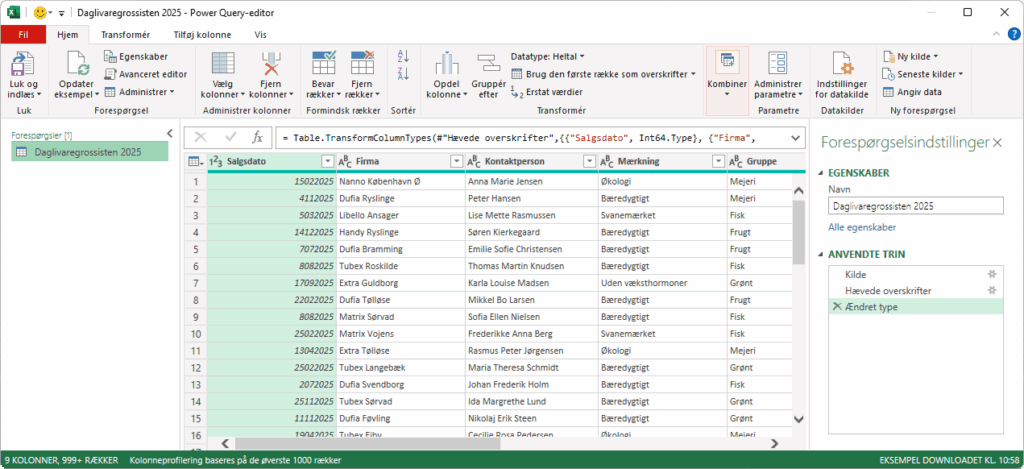Click Erstat værdier
This screenshot has height=469, width=1024.
547,92
